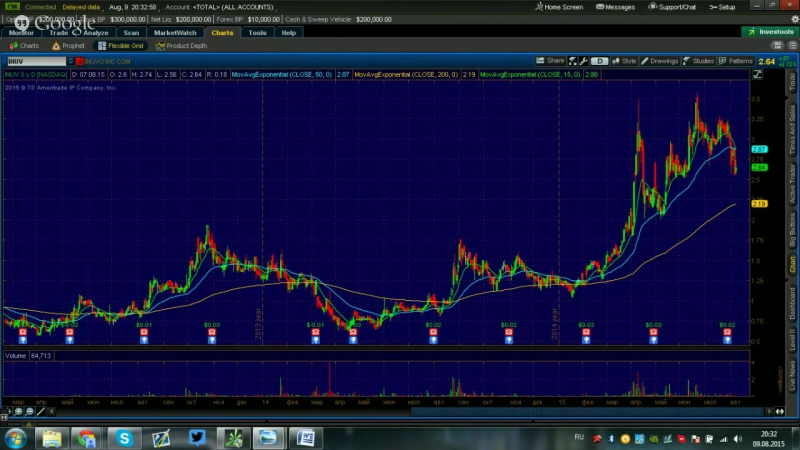Open the D timeframe selector
The image size is (800, 450).
click(599, 61)
